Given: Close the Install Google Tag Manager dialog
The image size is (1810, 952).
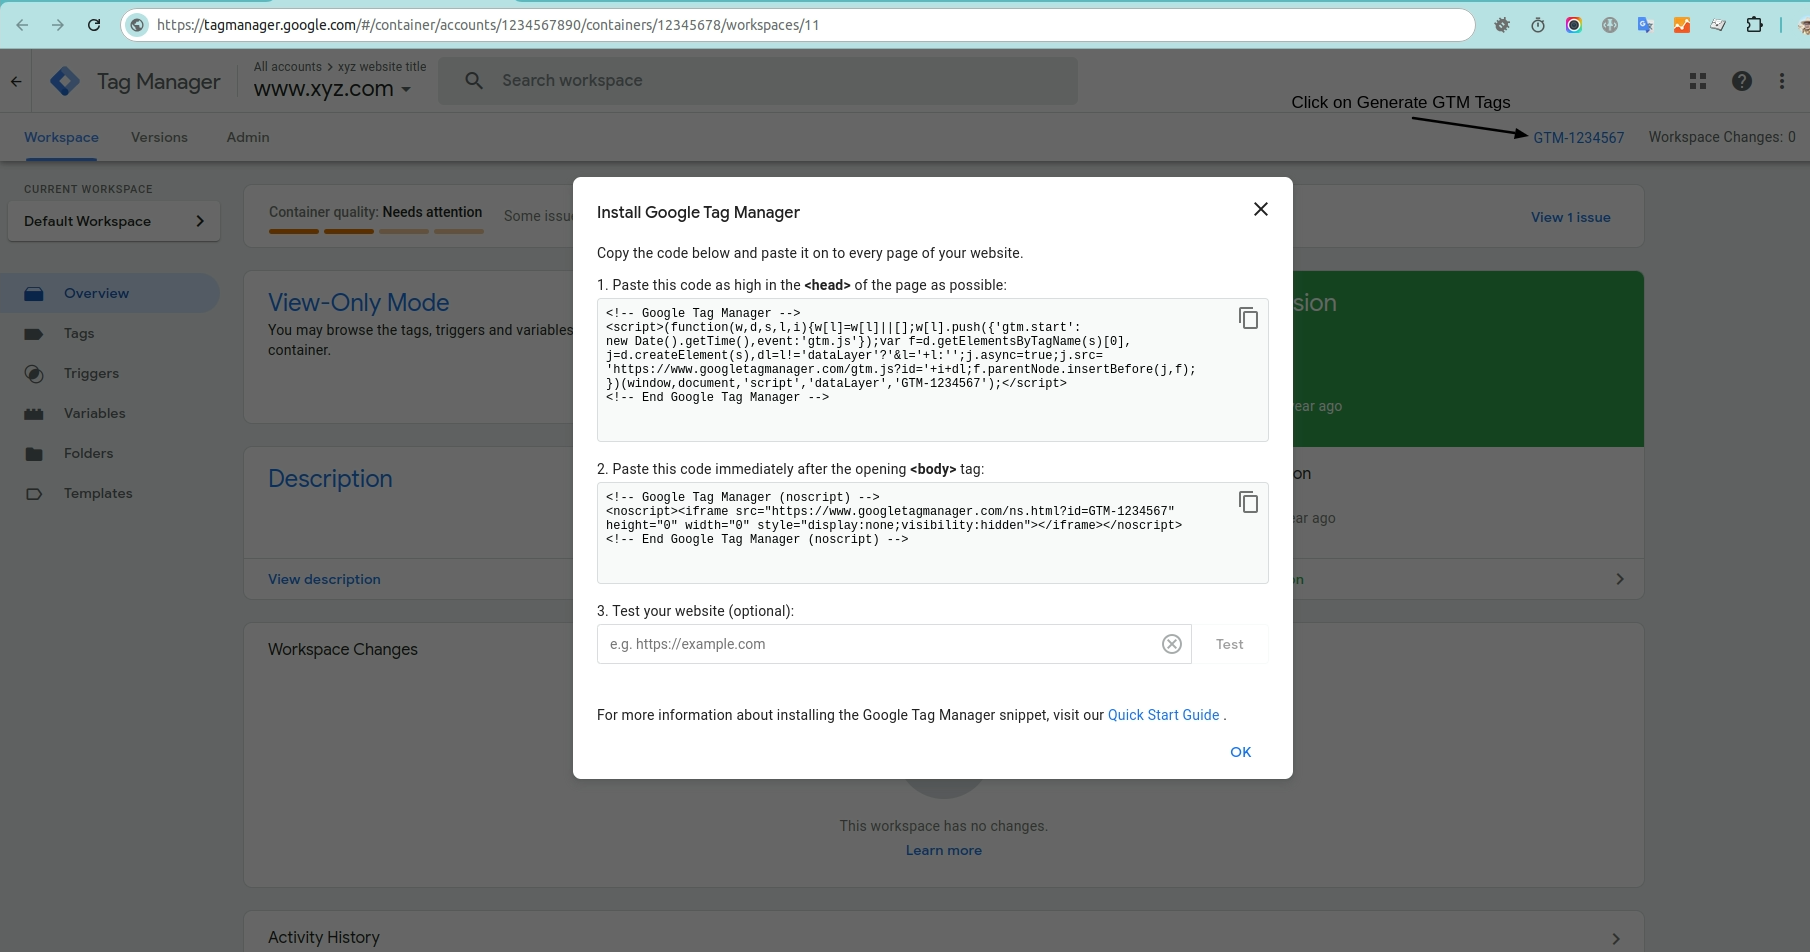Looking at the screenshot, I should pos(1260,209).
